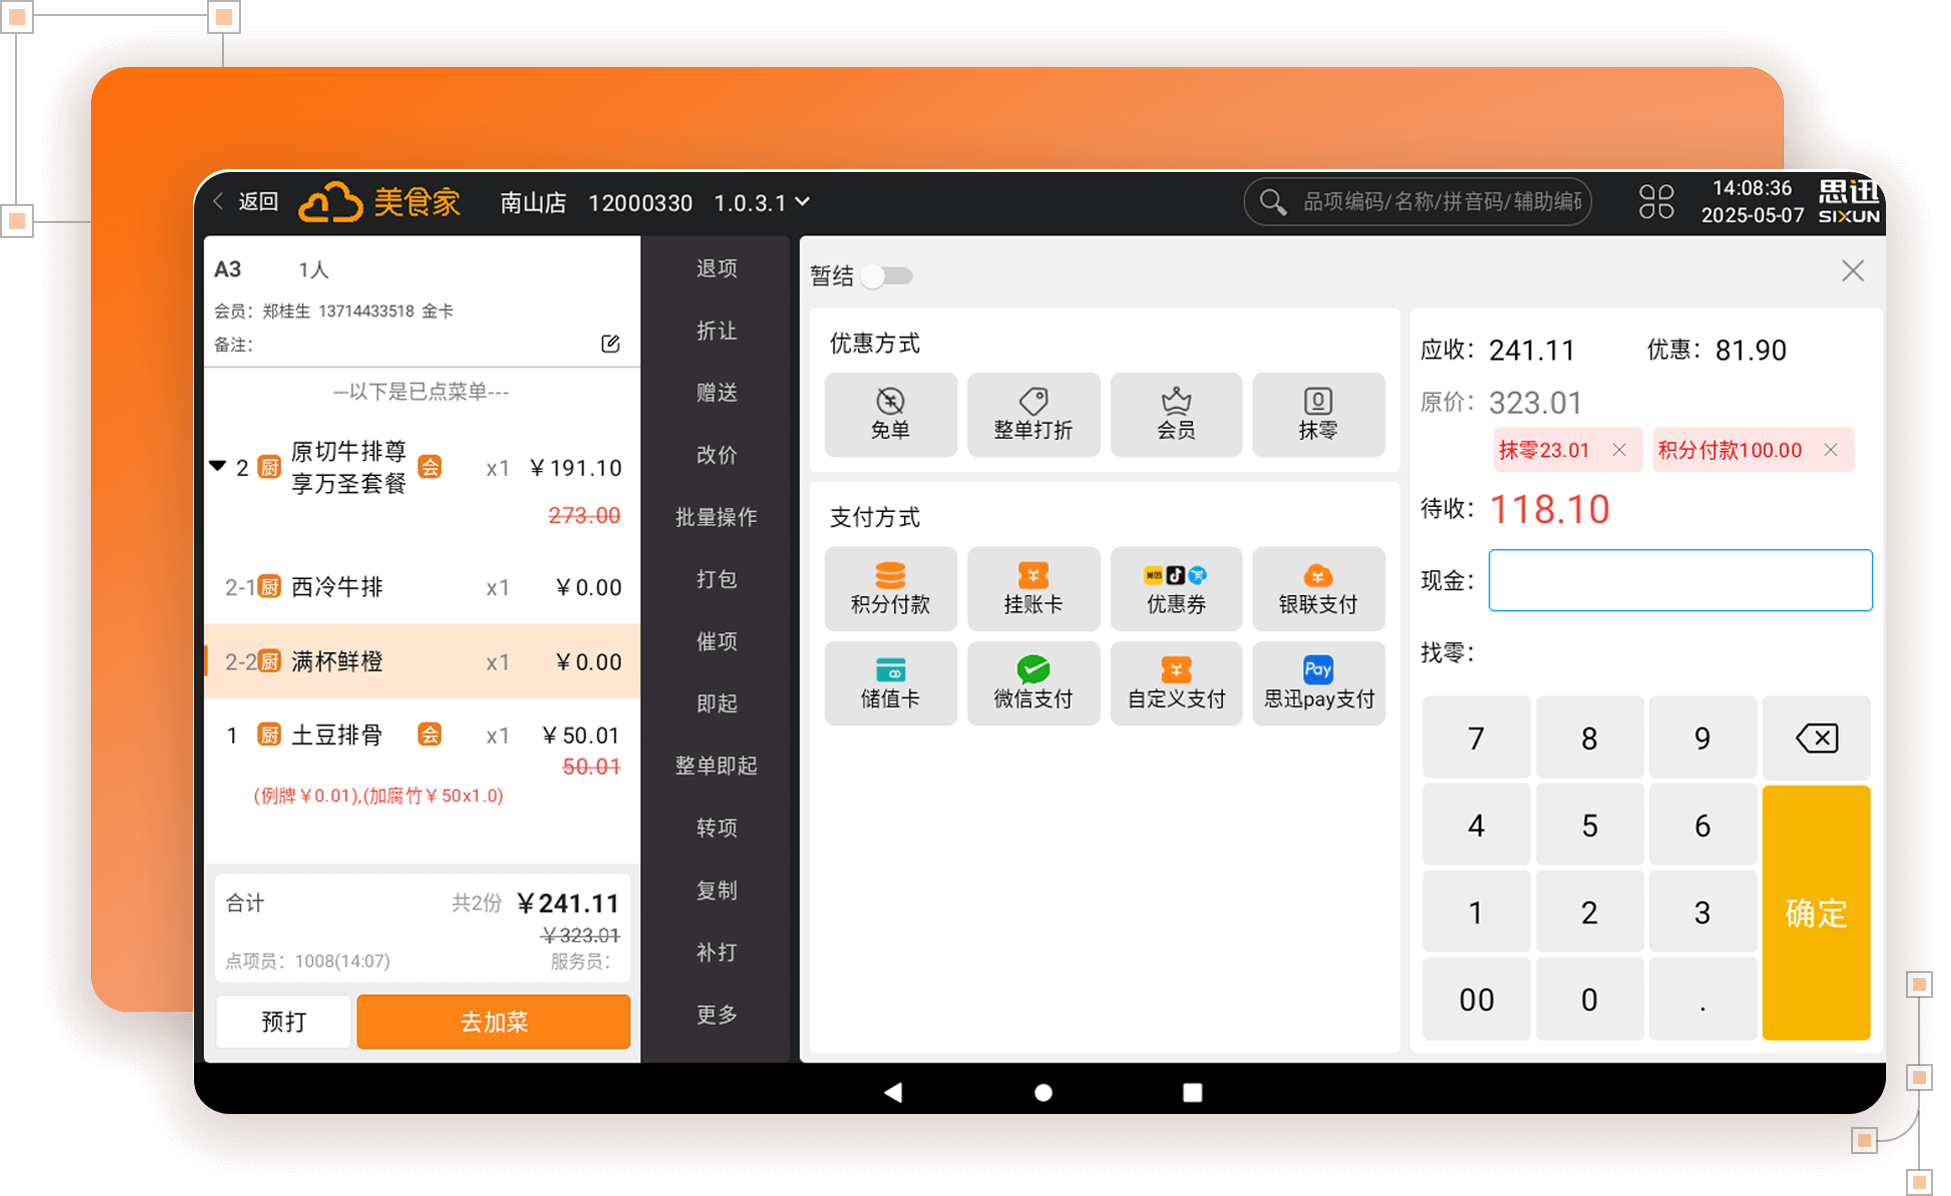Click the 会 badge on 原切牛排尊享万圣套餐
Viewport: 1951px width, 1196px height.
point(429,467)
